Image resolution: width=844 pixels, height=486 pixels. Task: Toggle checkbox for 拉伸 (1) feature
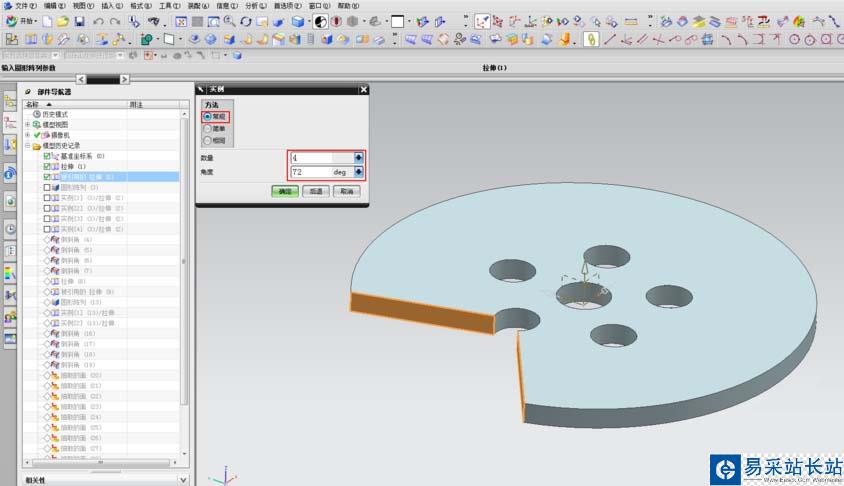click(47, 167)
